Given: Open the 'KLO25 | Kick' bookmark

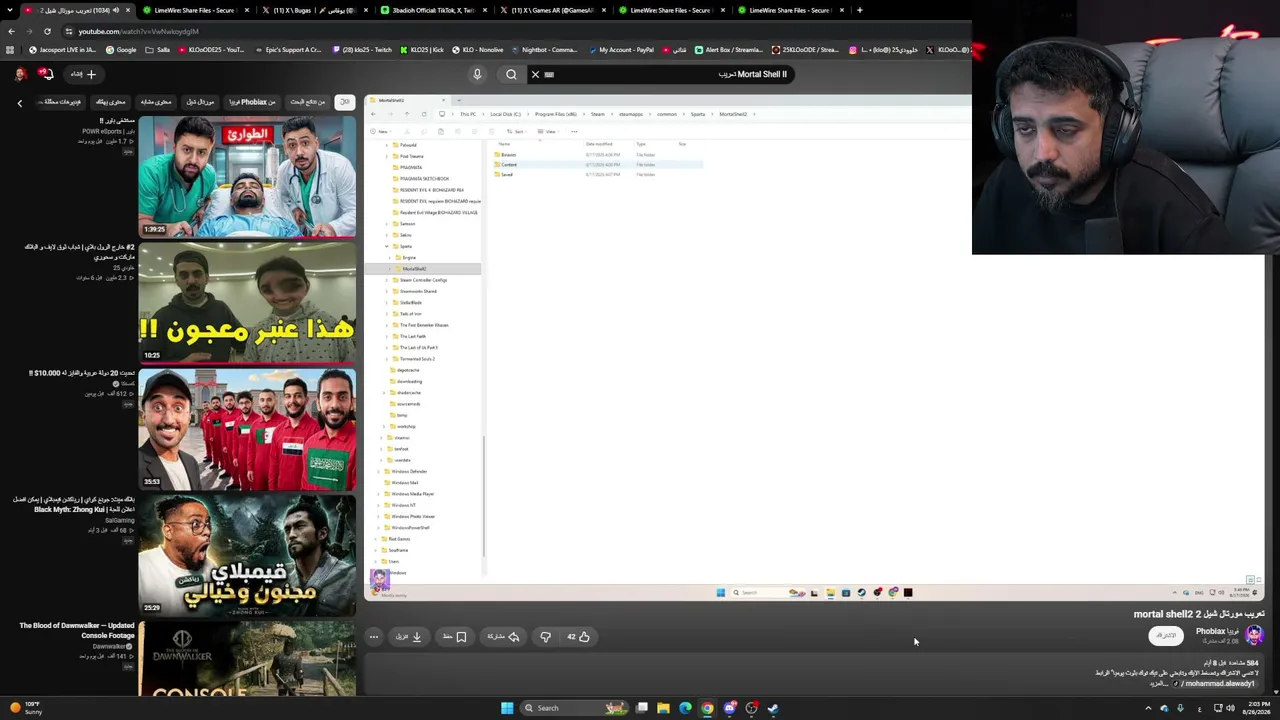Looking at the screenshot, I should [422, 50].
